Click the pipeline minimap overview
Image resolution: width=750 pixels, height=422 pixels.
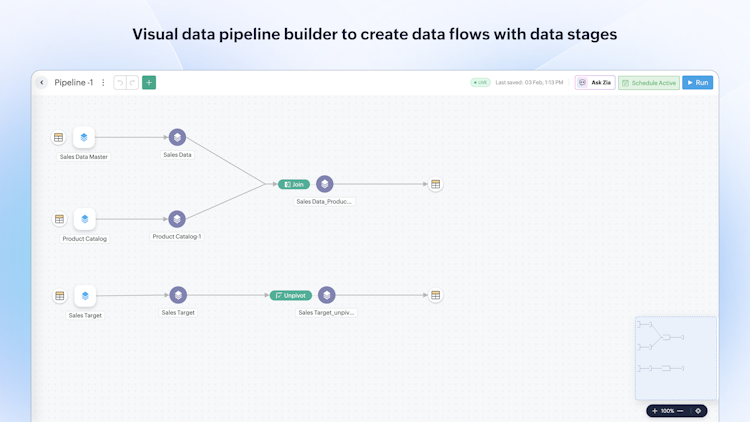click(676, 358)
